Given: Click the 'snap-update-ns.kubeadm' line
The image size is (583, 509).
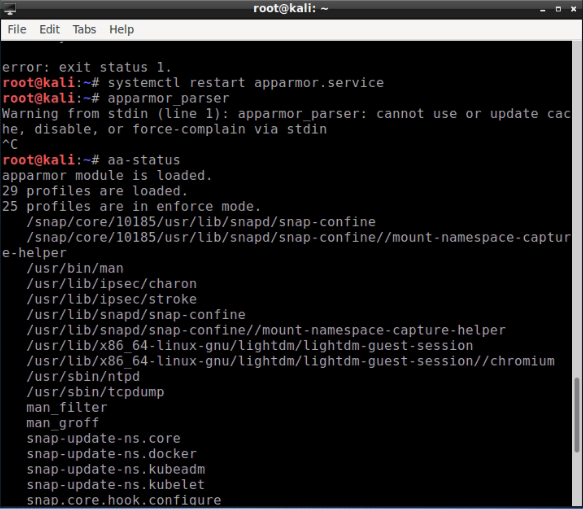Looking at the screenshot, I should [x=116, y=470].
